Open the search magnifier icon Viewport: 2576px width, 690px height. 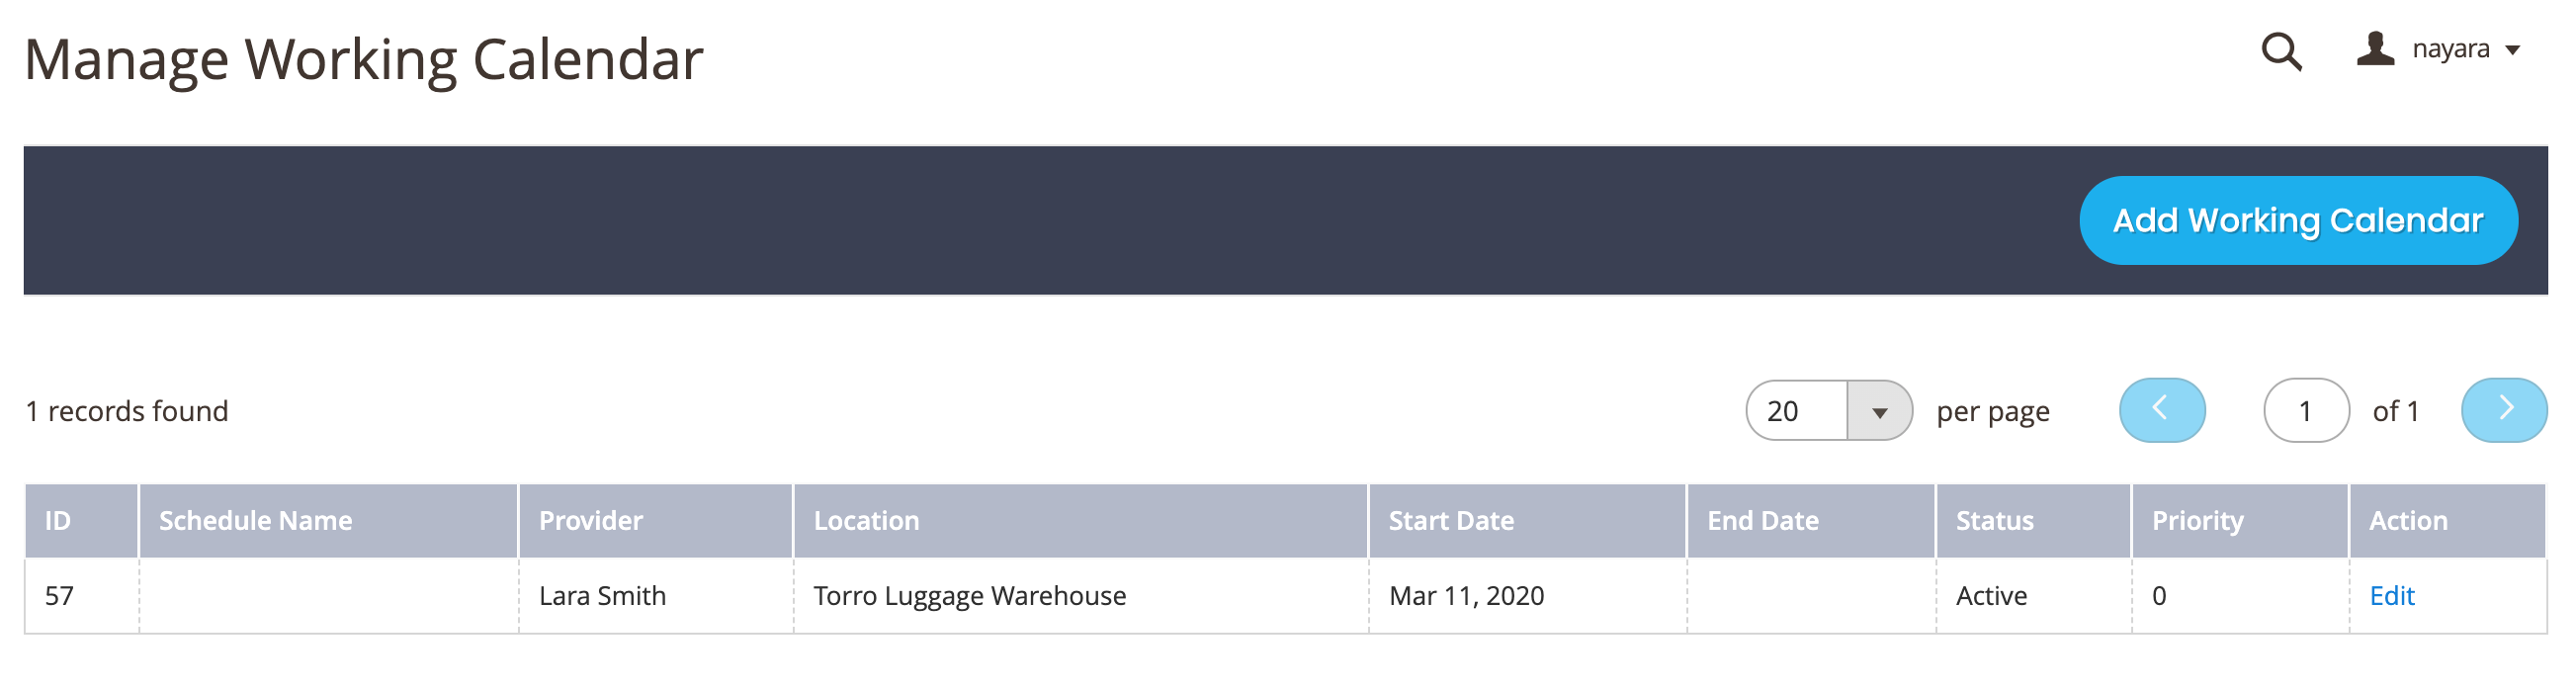point(2281,51)
